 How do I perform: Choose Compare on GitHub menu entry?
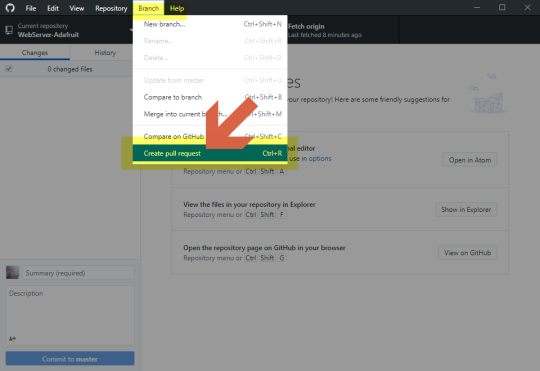[210, 136]
